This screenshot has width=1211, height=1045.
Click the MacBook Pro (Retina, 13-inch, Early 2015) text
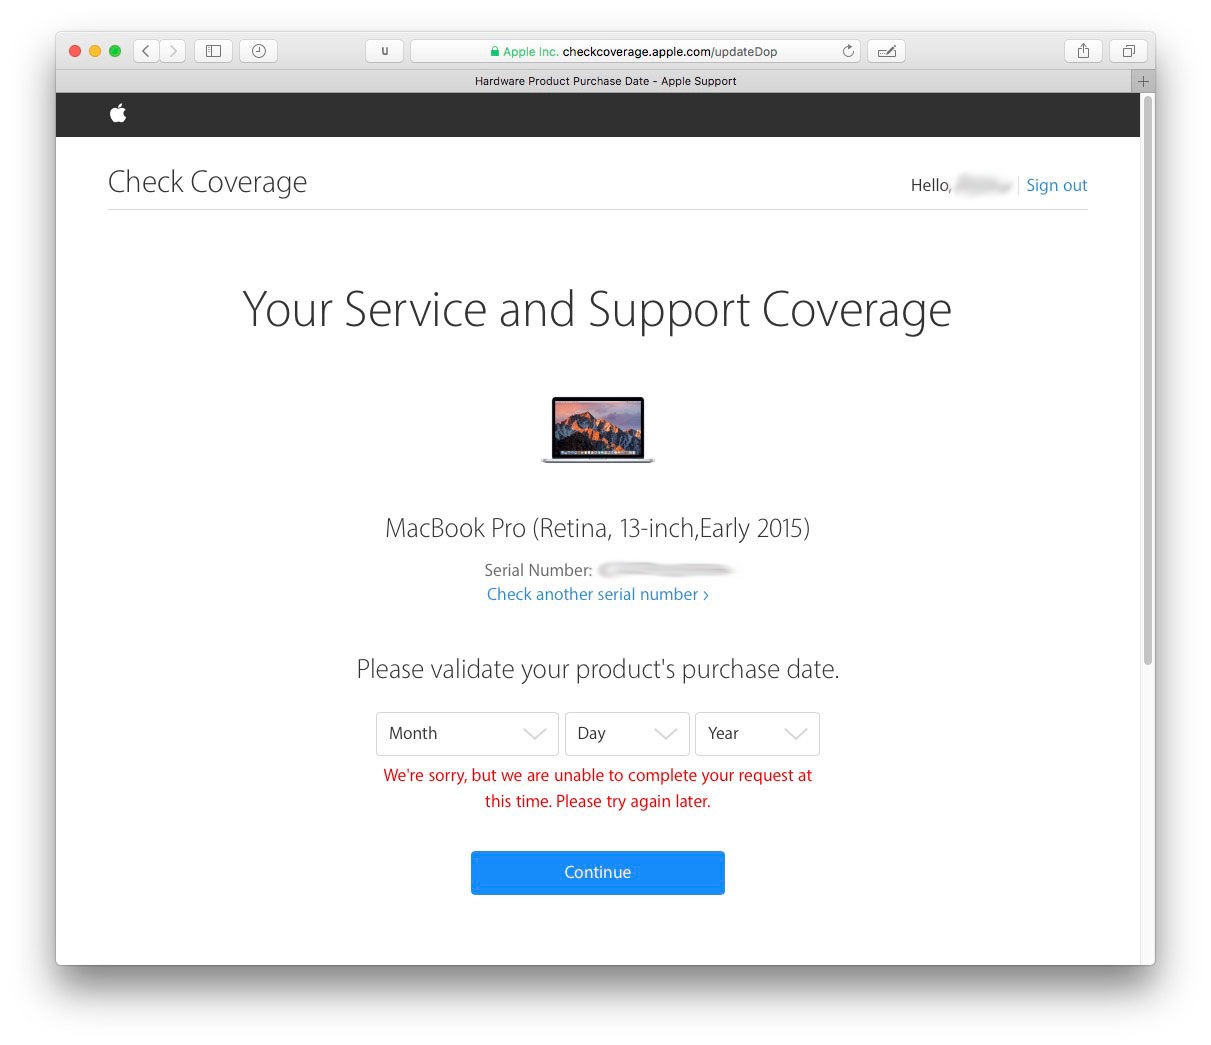(x=598, y=528)
